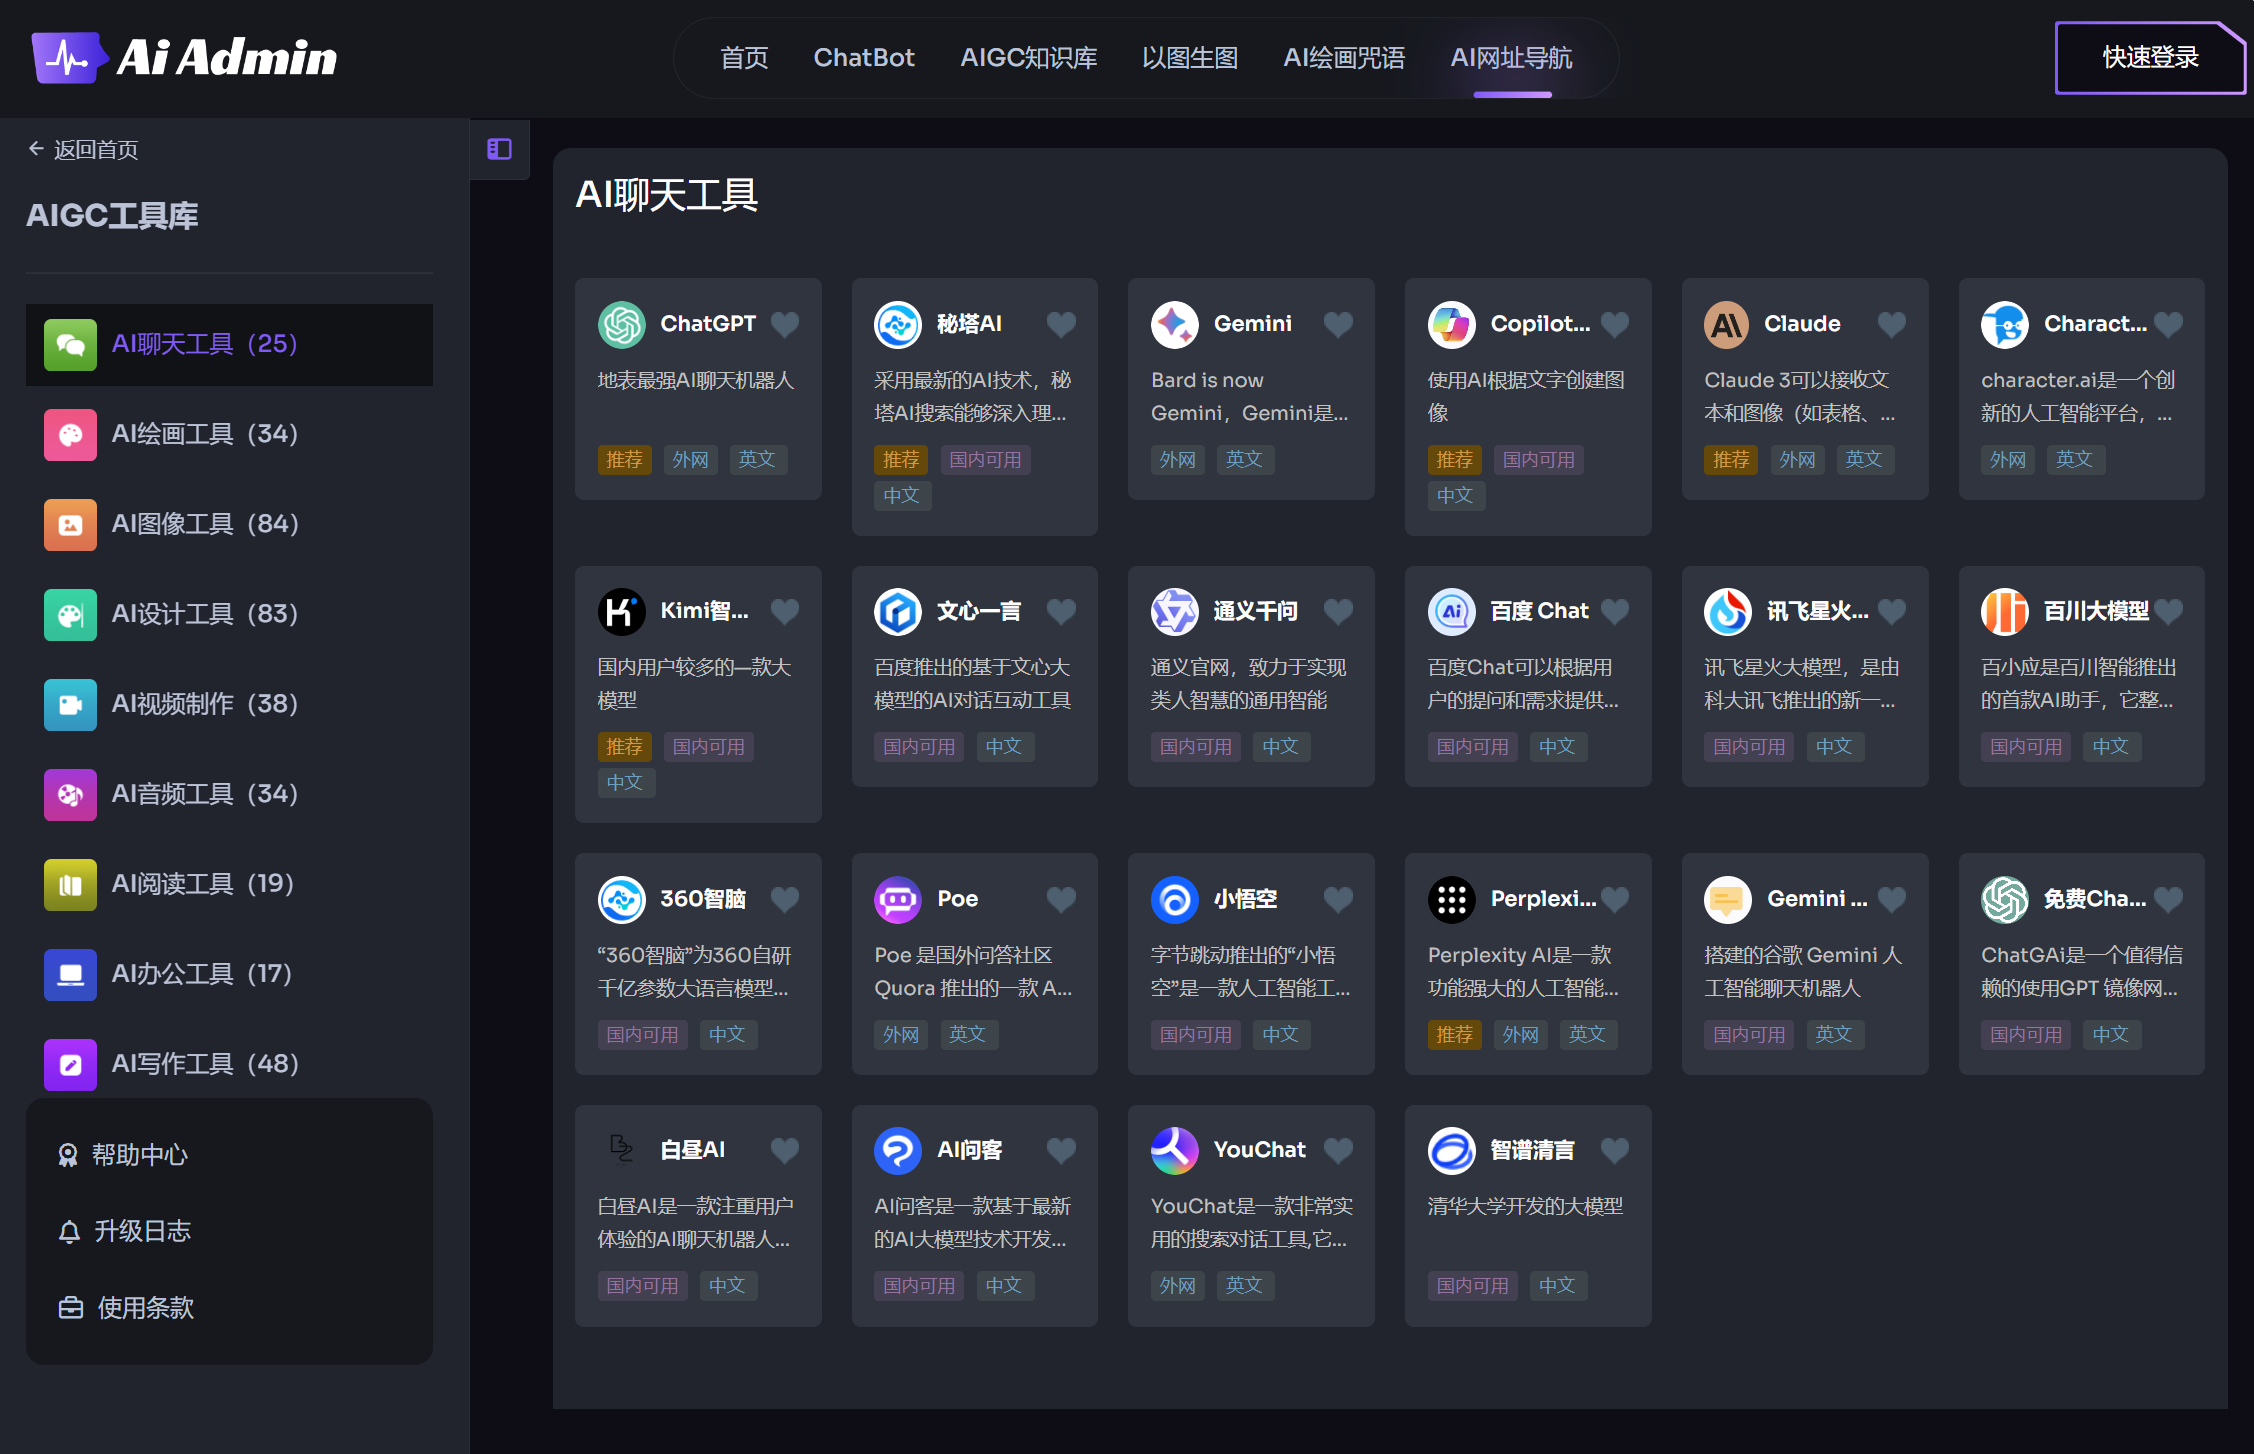Select AI音频工具 (34) category
Screen dimensions: 2254x1454
coord(229,794)
